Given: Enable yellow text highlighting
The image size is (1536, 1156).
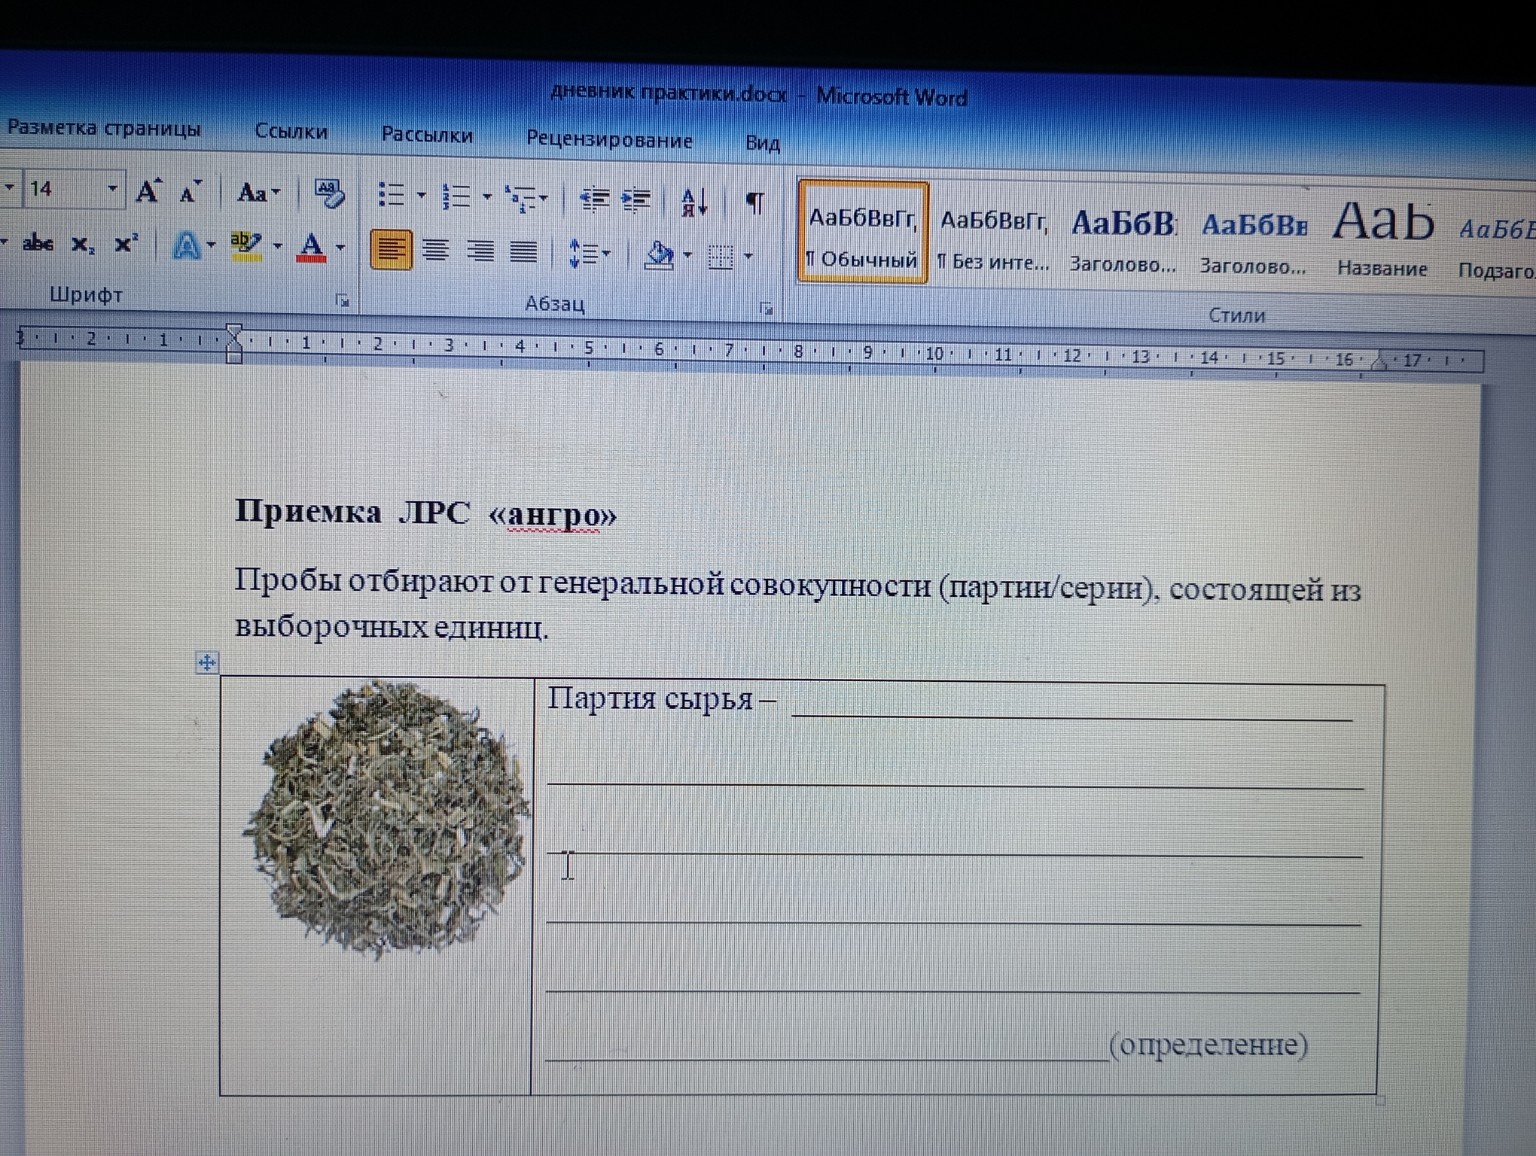Looking at the screenshot, I should pyautogui.click(x=243, y=245).
